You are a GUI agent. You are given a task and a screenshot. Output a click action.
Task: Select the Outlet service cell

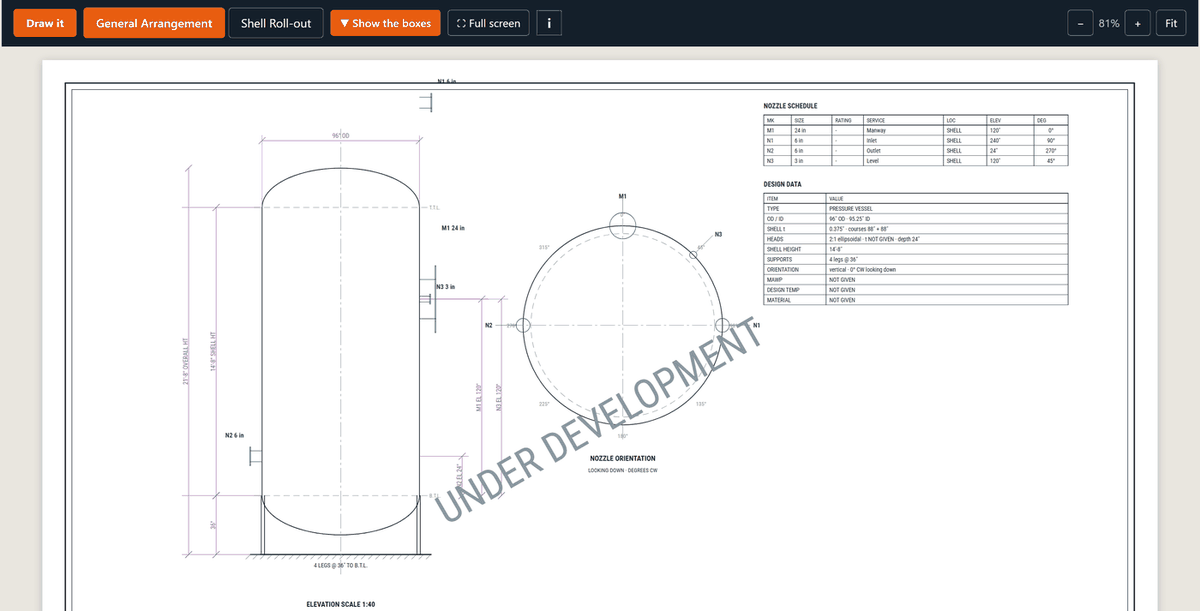point(903,150)
